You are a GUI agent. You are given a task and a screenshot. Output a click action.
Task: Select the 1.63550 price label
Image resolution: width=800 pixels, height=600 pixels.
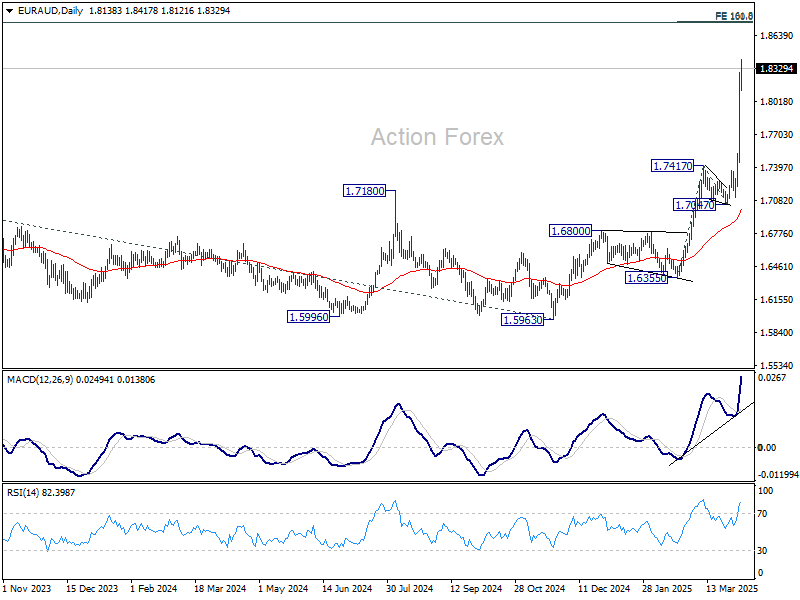click(646, 278)
